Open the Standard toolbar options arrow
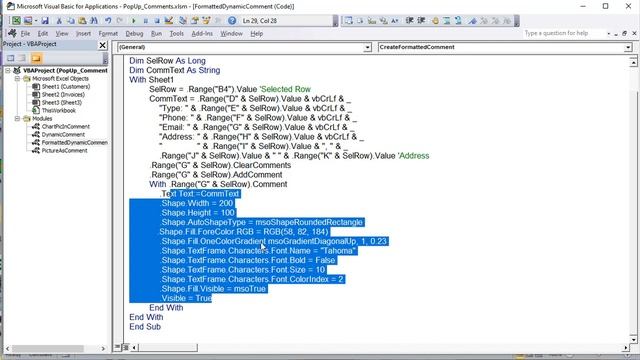 (336, 21)
